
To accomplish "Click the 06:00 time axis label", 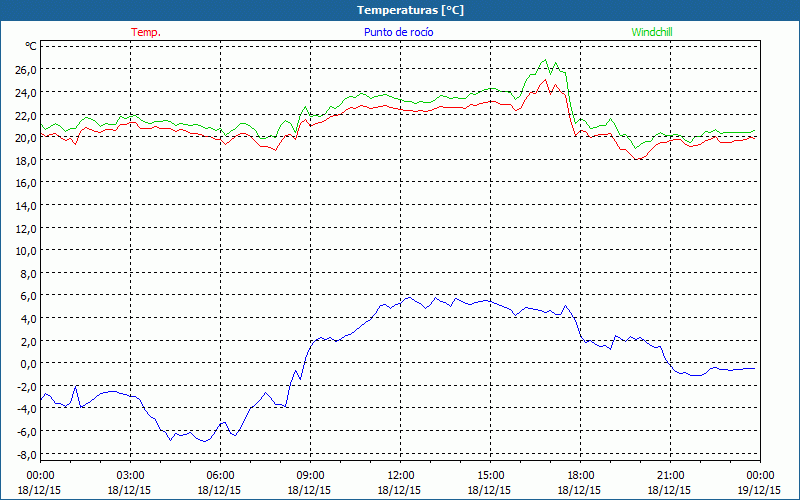I will pos(220,476).
